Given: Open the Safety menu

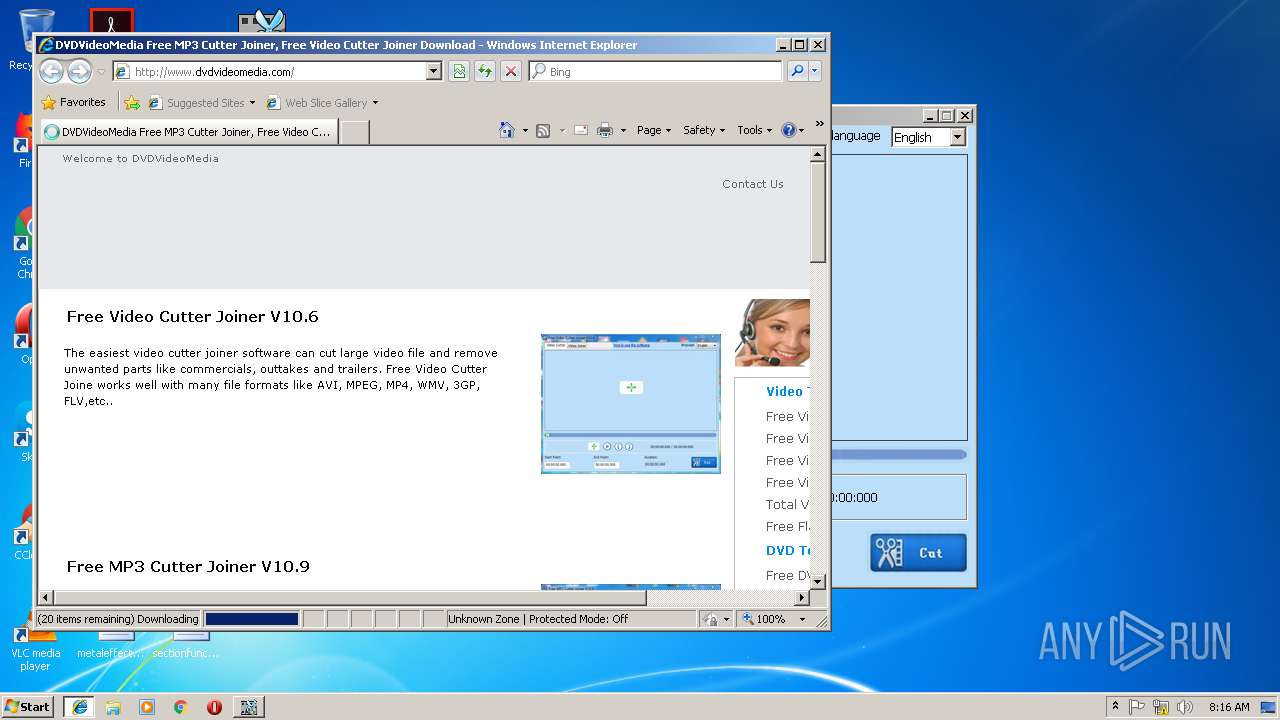Looking at the screenshot, I should [703, 130].
